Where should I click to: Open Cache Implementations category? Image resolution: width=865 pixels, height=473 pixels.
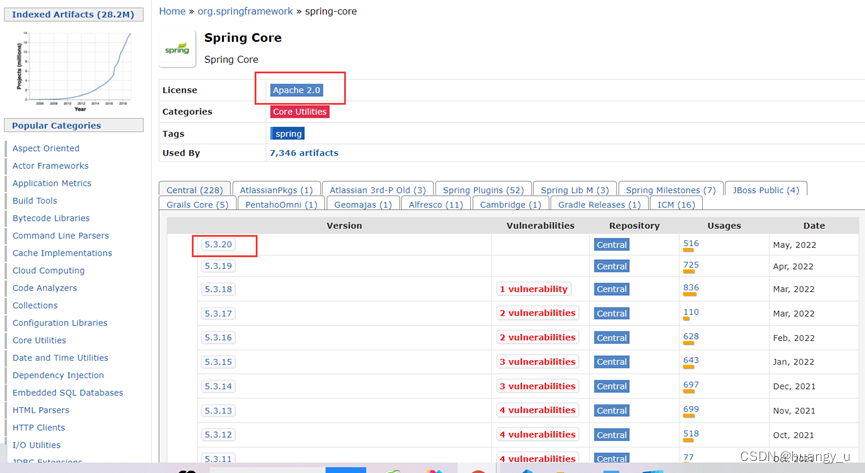[62, 253]
